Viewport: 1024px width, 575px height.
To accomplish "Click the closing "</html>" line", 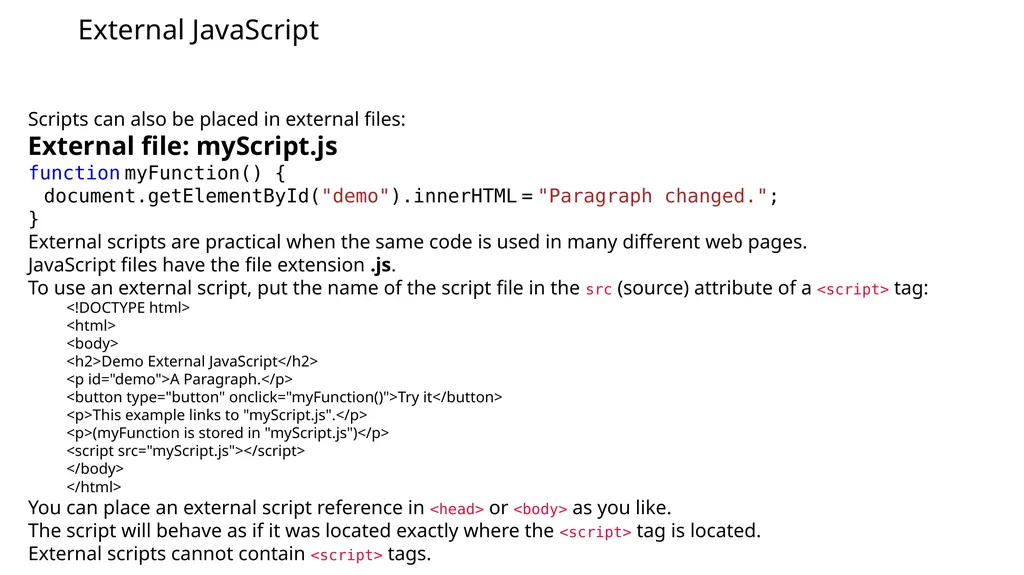I will coord(93,487).
